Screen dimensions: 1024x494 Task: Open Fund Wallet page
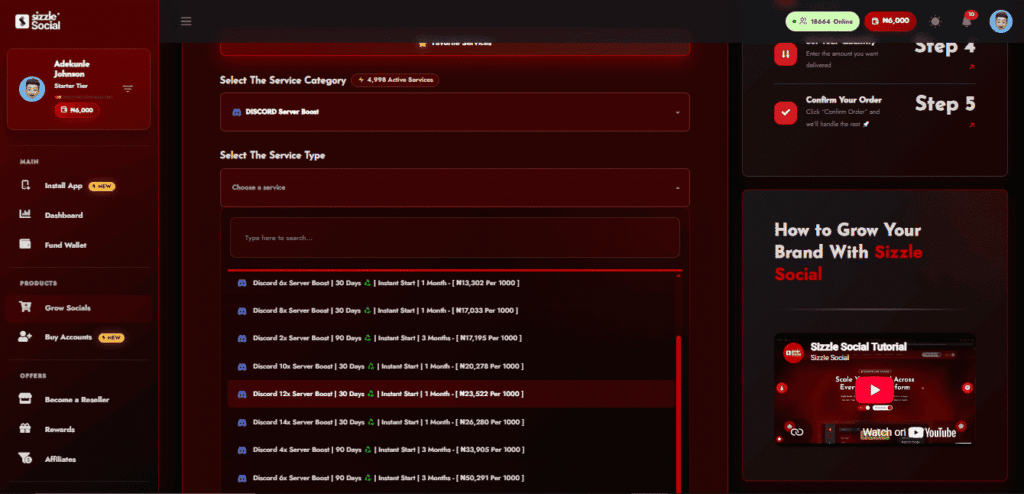pos(65,245)
